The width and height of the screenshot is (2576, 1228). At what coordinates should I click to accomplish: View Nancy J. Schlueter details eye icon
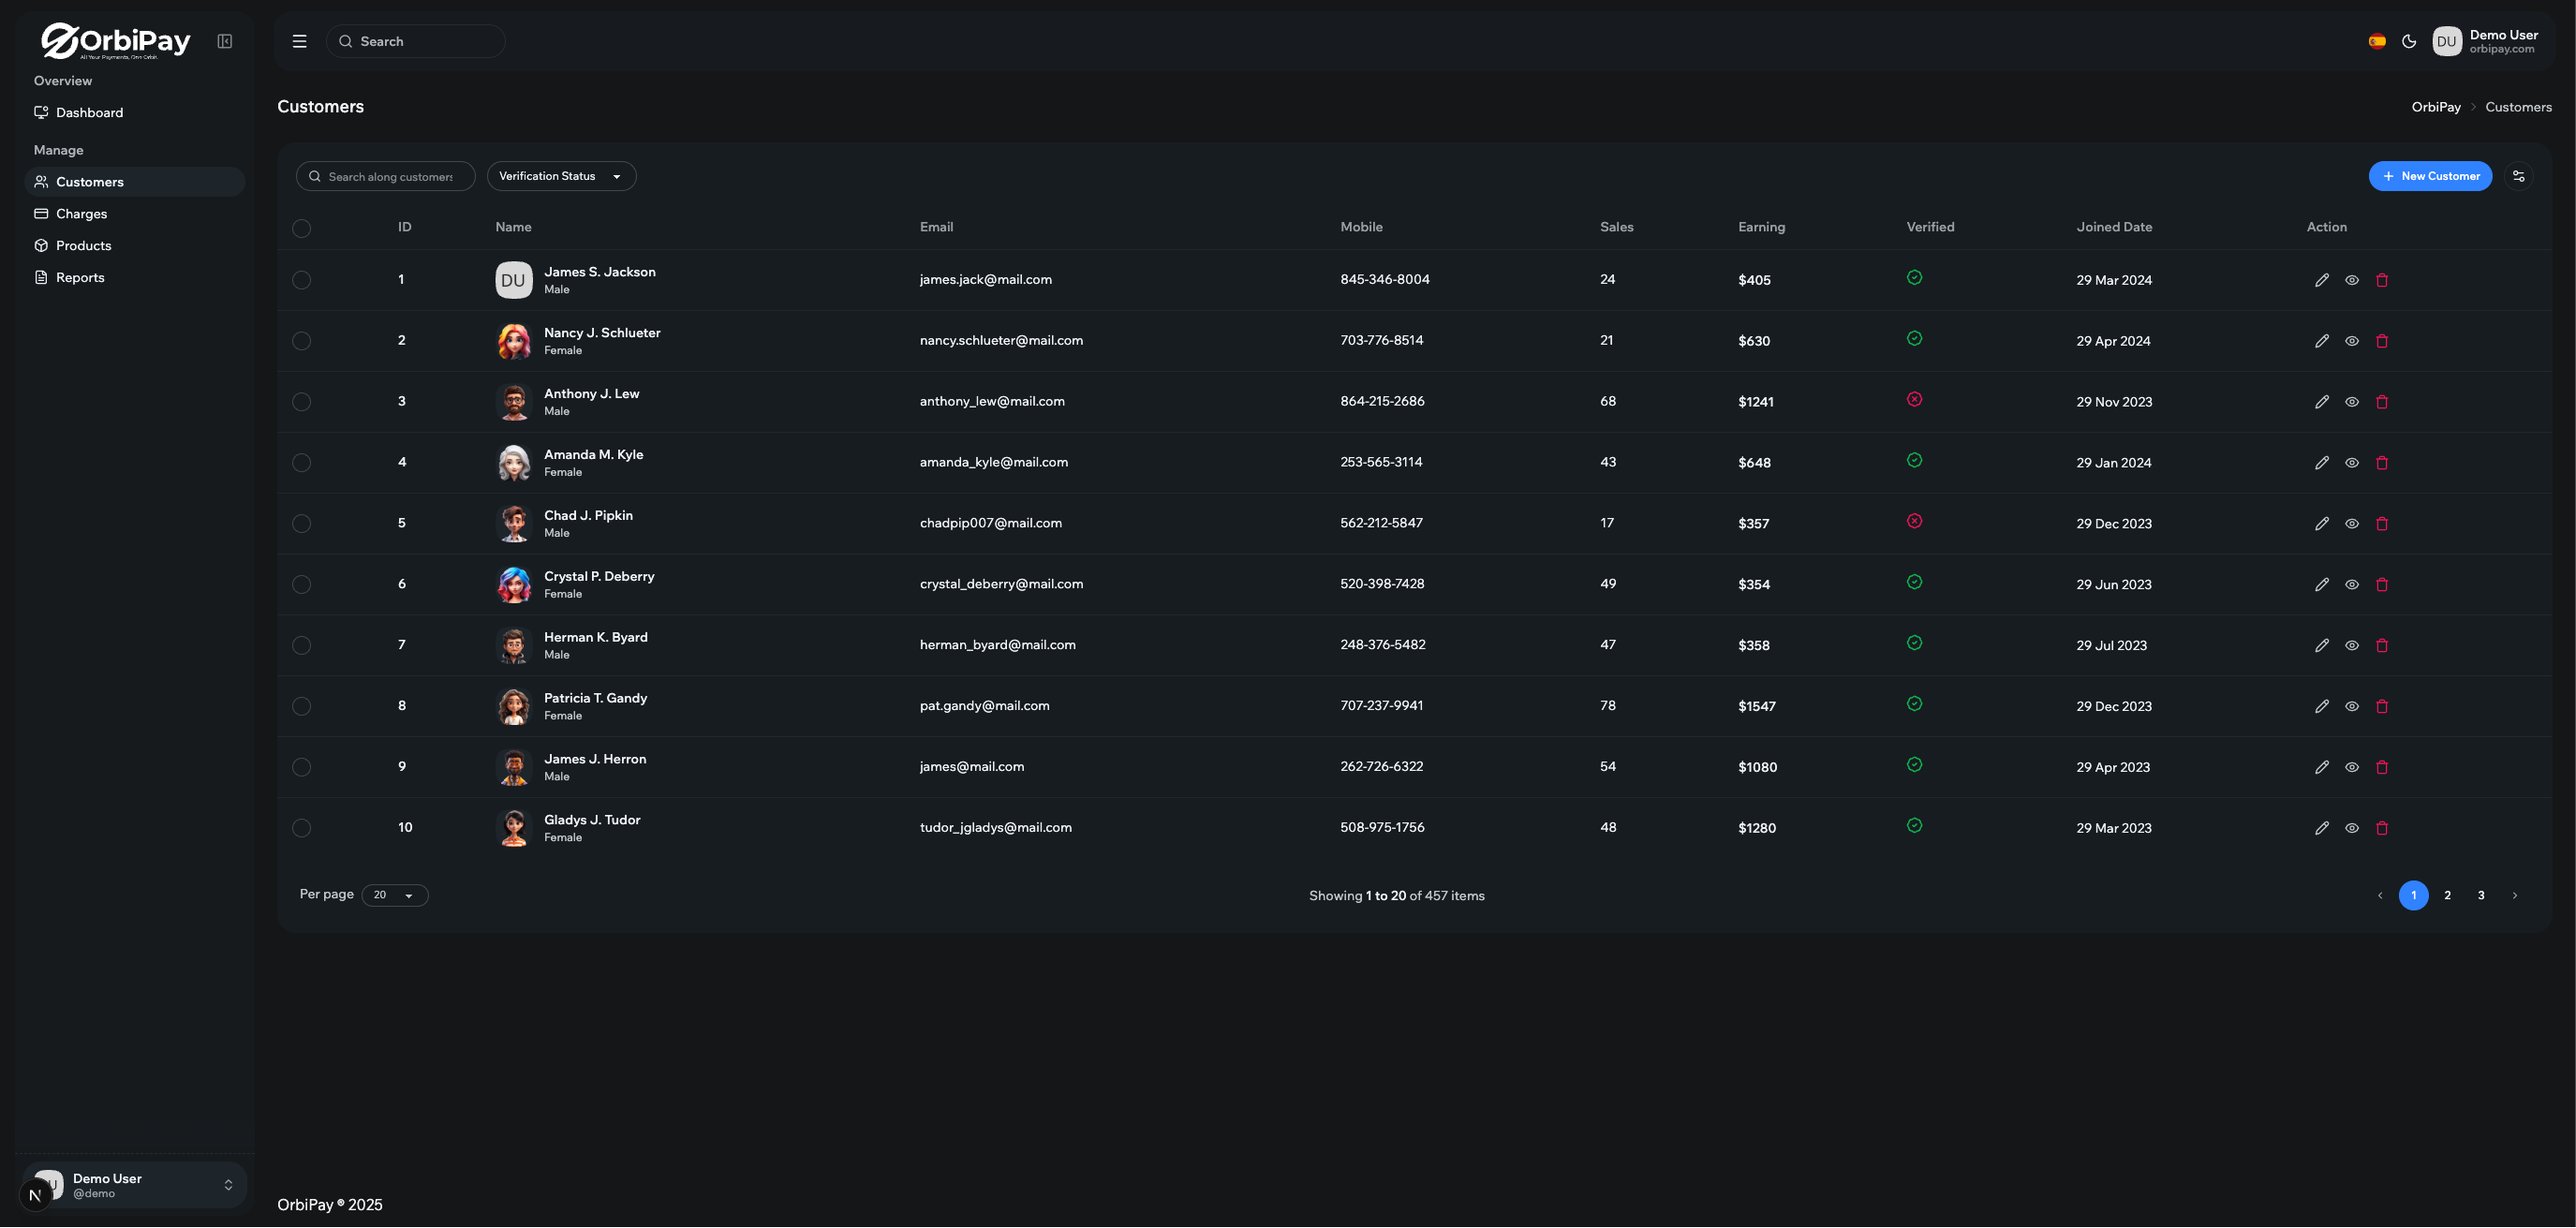(2352, 341)
